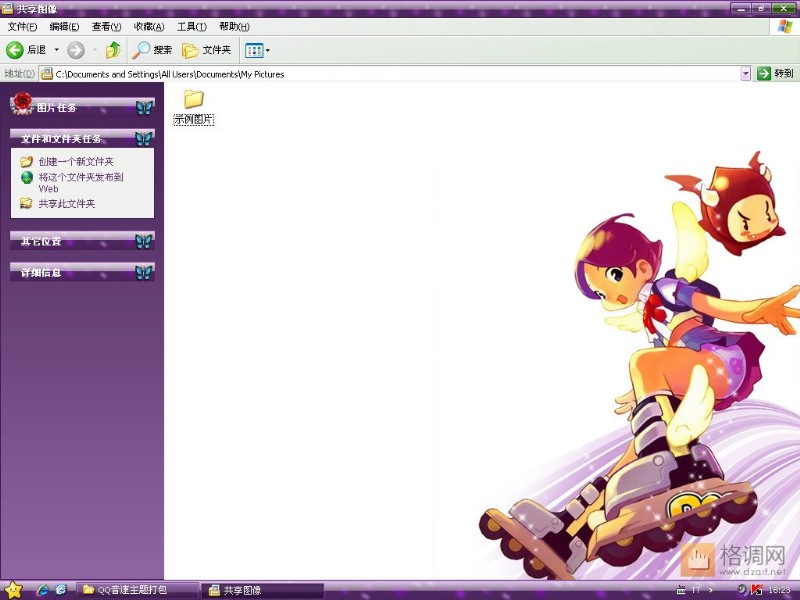This screenshot has width=800, height=600.
Task: Click the folder icon in the address bar
Action: (x=47, y=74)
